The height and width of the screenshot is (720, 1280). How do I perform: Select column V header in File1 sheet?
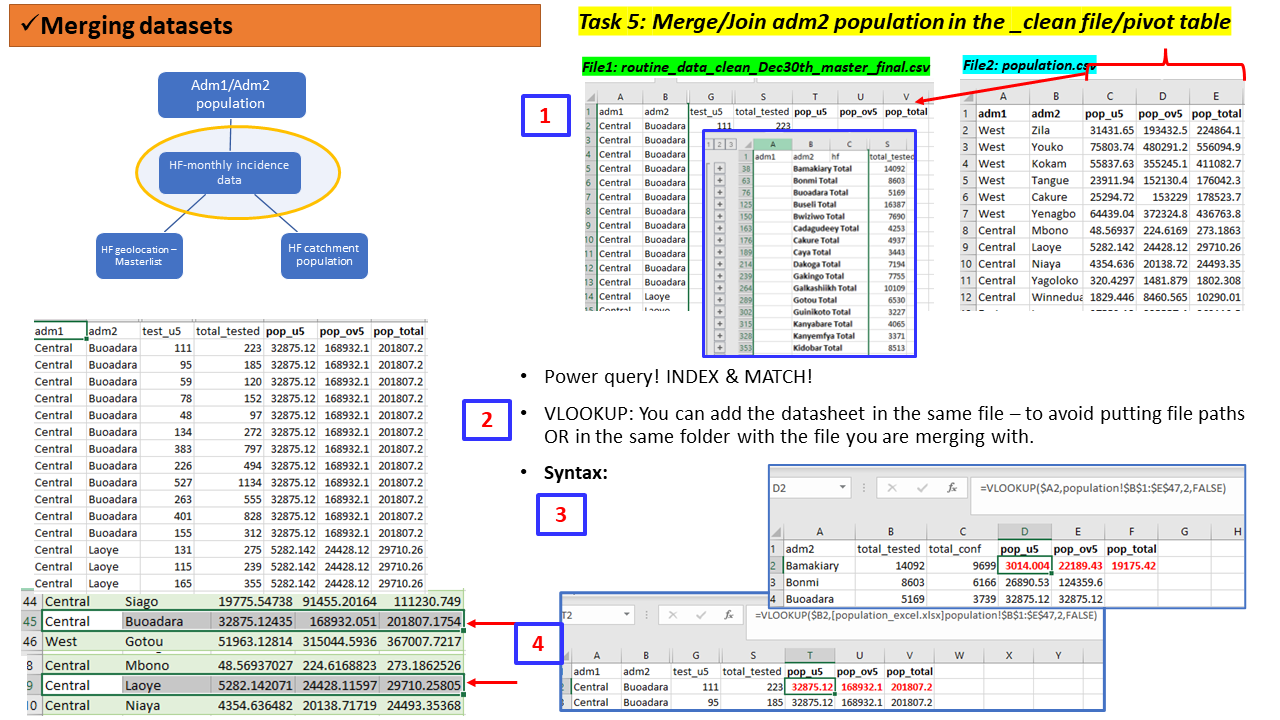click(905, 96)
